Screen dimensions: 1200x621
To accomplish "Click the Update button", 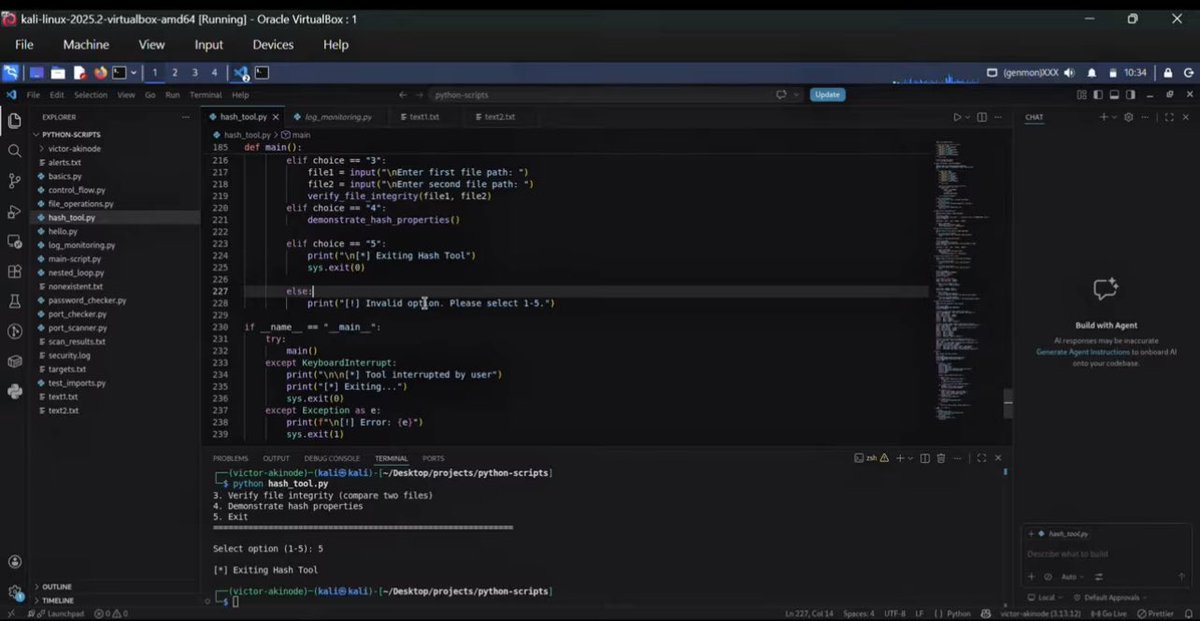I will (827, 95).
